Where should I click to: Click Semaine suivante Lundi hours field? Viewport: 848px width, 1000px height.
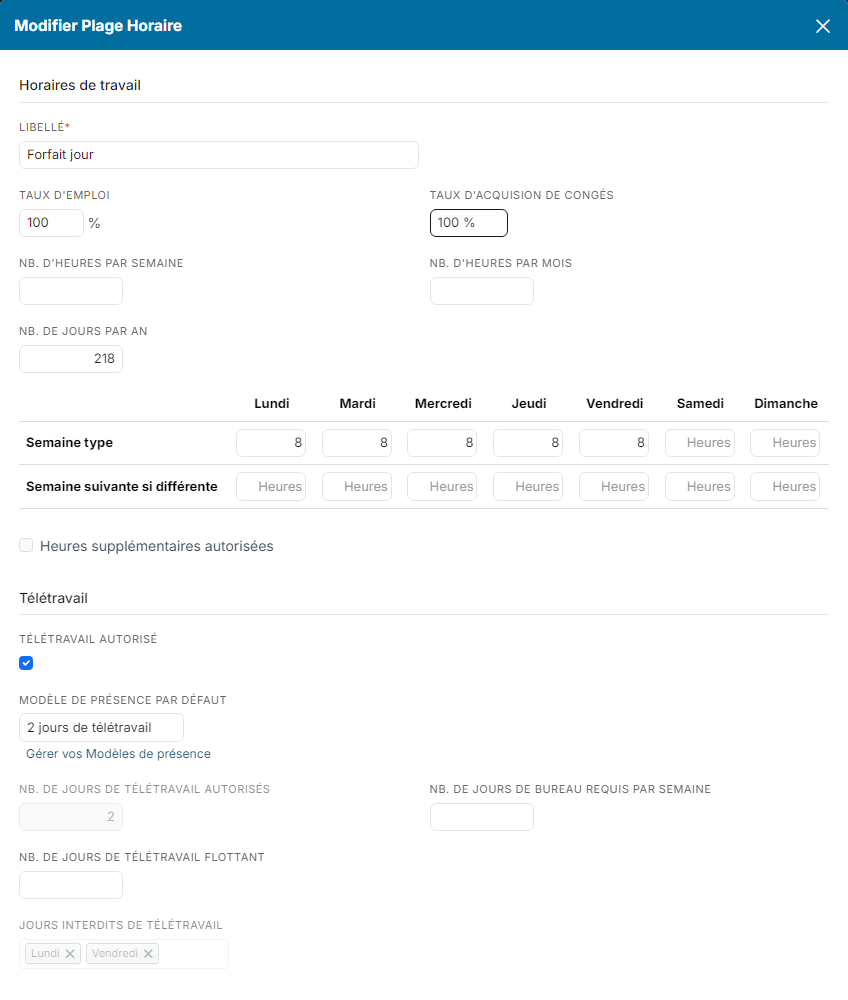point(271,487)
